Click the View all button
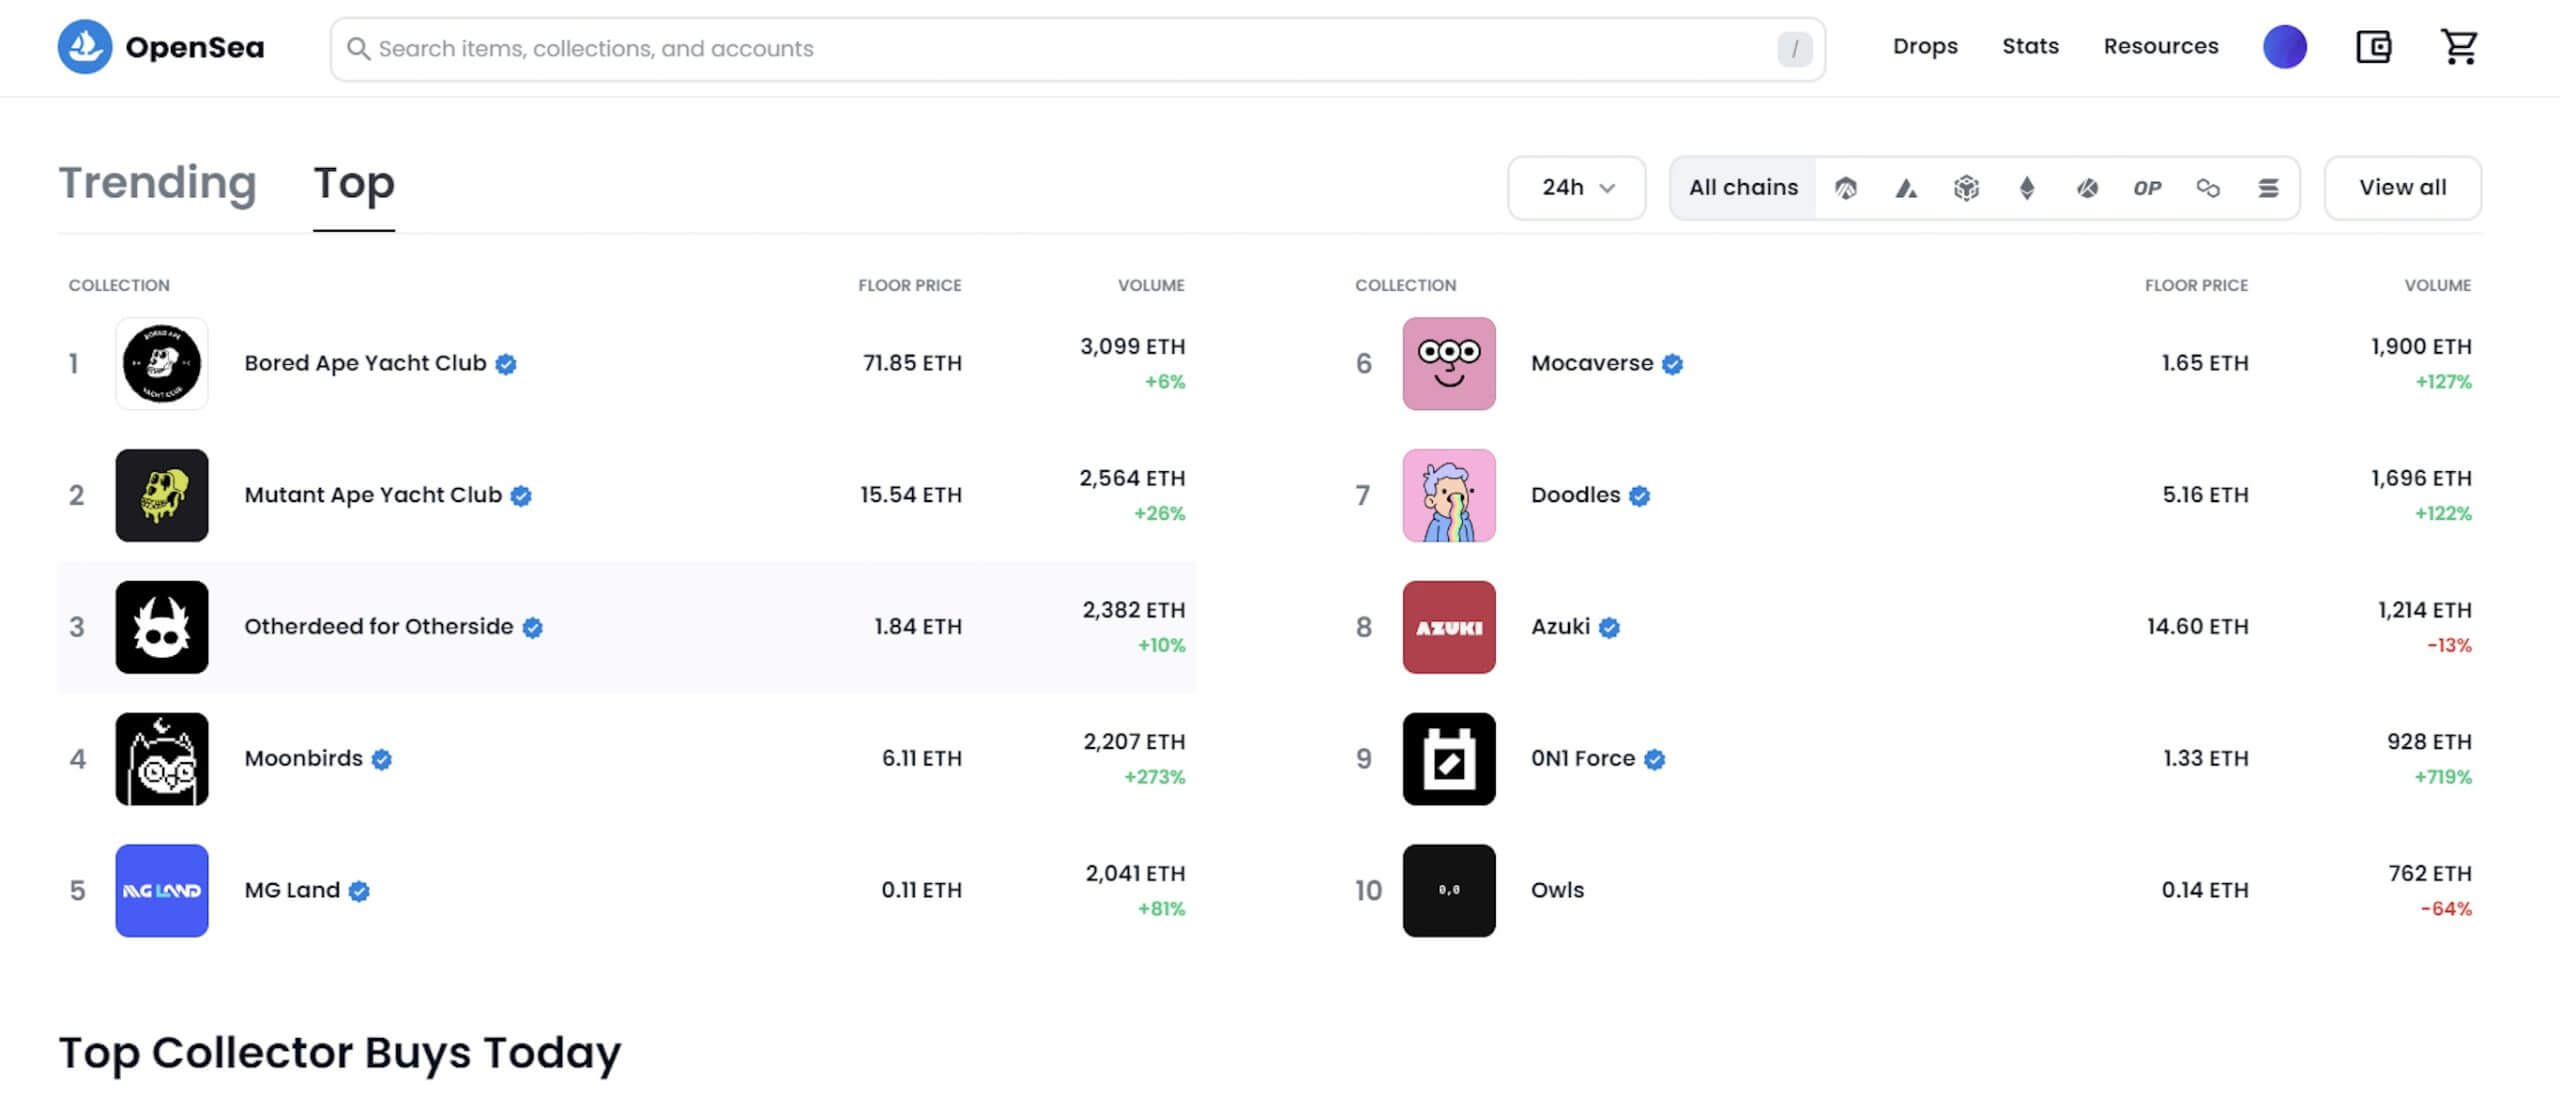Screen dimensions: 2560x1113 click(x=2402, y=188)
